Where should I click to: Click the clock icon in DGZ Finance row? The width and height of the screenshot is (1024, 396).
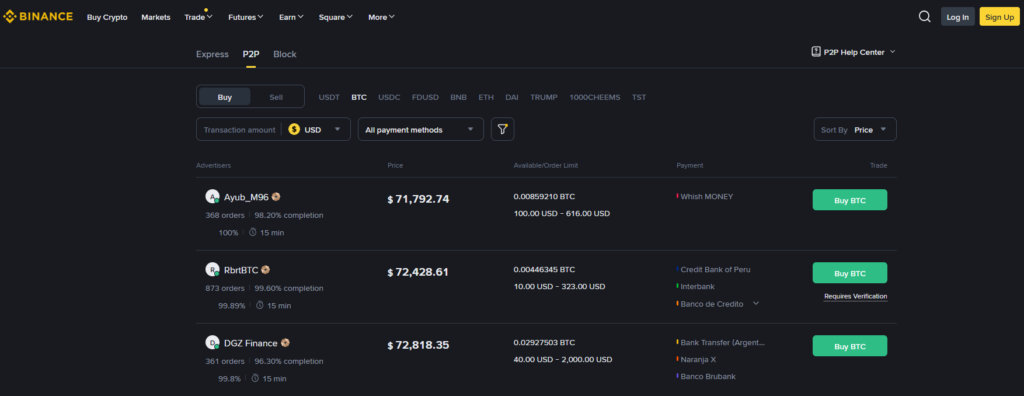pyautogui.click(x=255, y=378)
